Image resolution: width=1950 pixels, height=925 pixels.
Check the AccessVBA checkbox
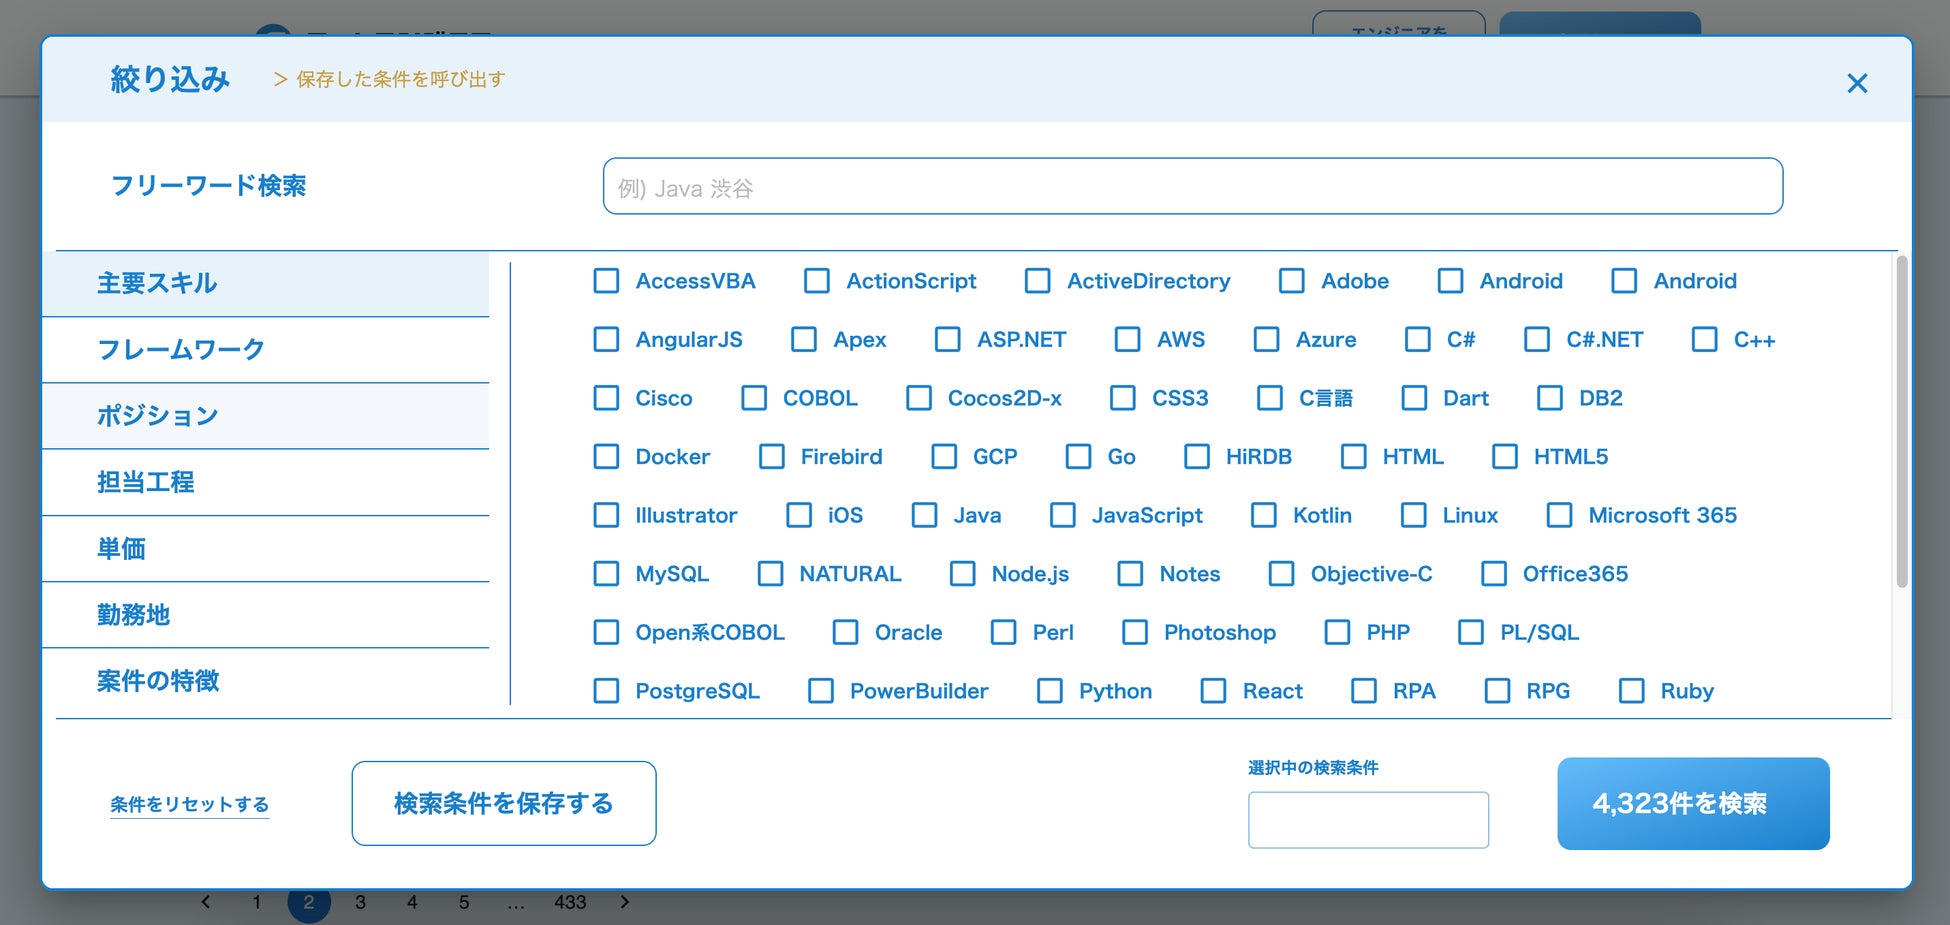coord(606,281)
